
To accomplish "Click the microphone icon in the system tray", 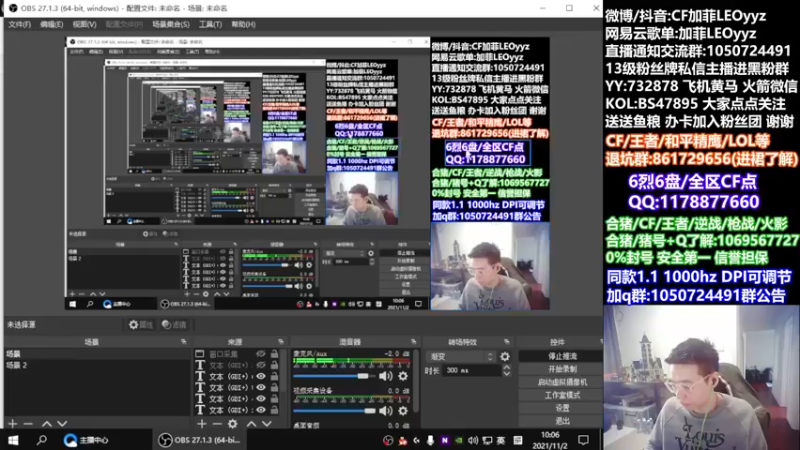I will (x=430, y=440).
